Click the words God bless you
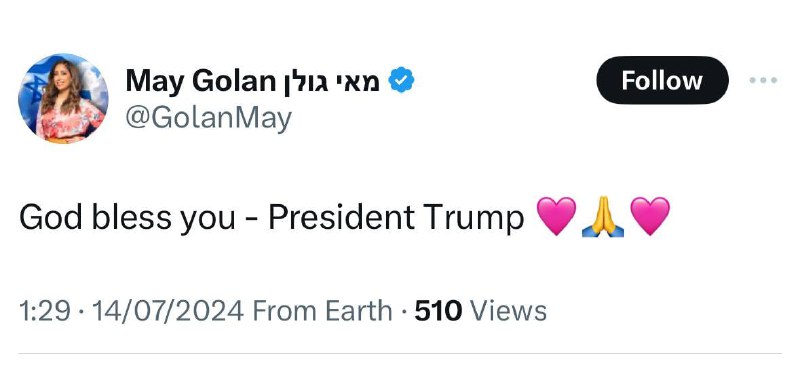This screenshot has height=372, width=800. (x=127, y=218)
